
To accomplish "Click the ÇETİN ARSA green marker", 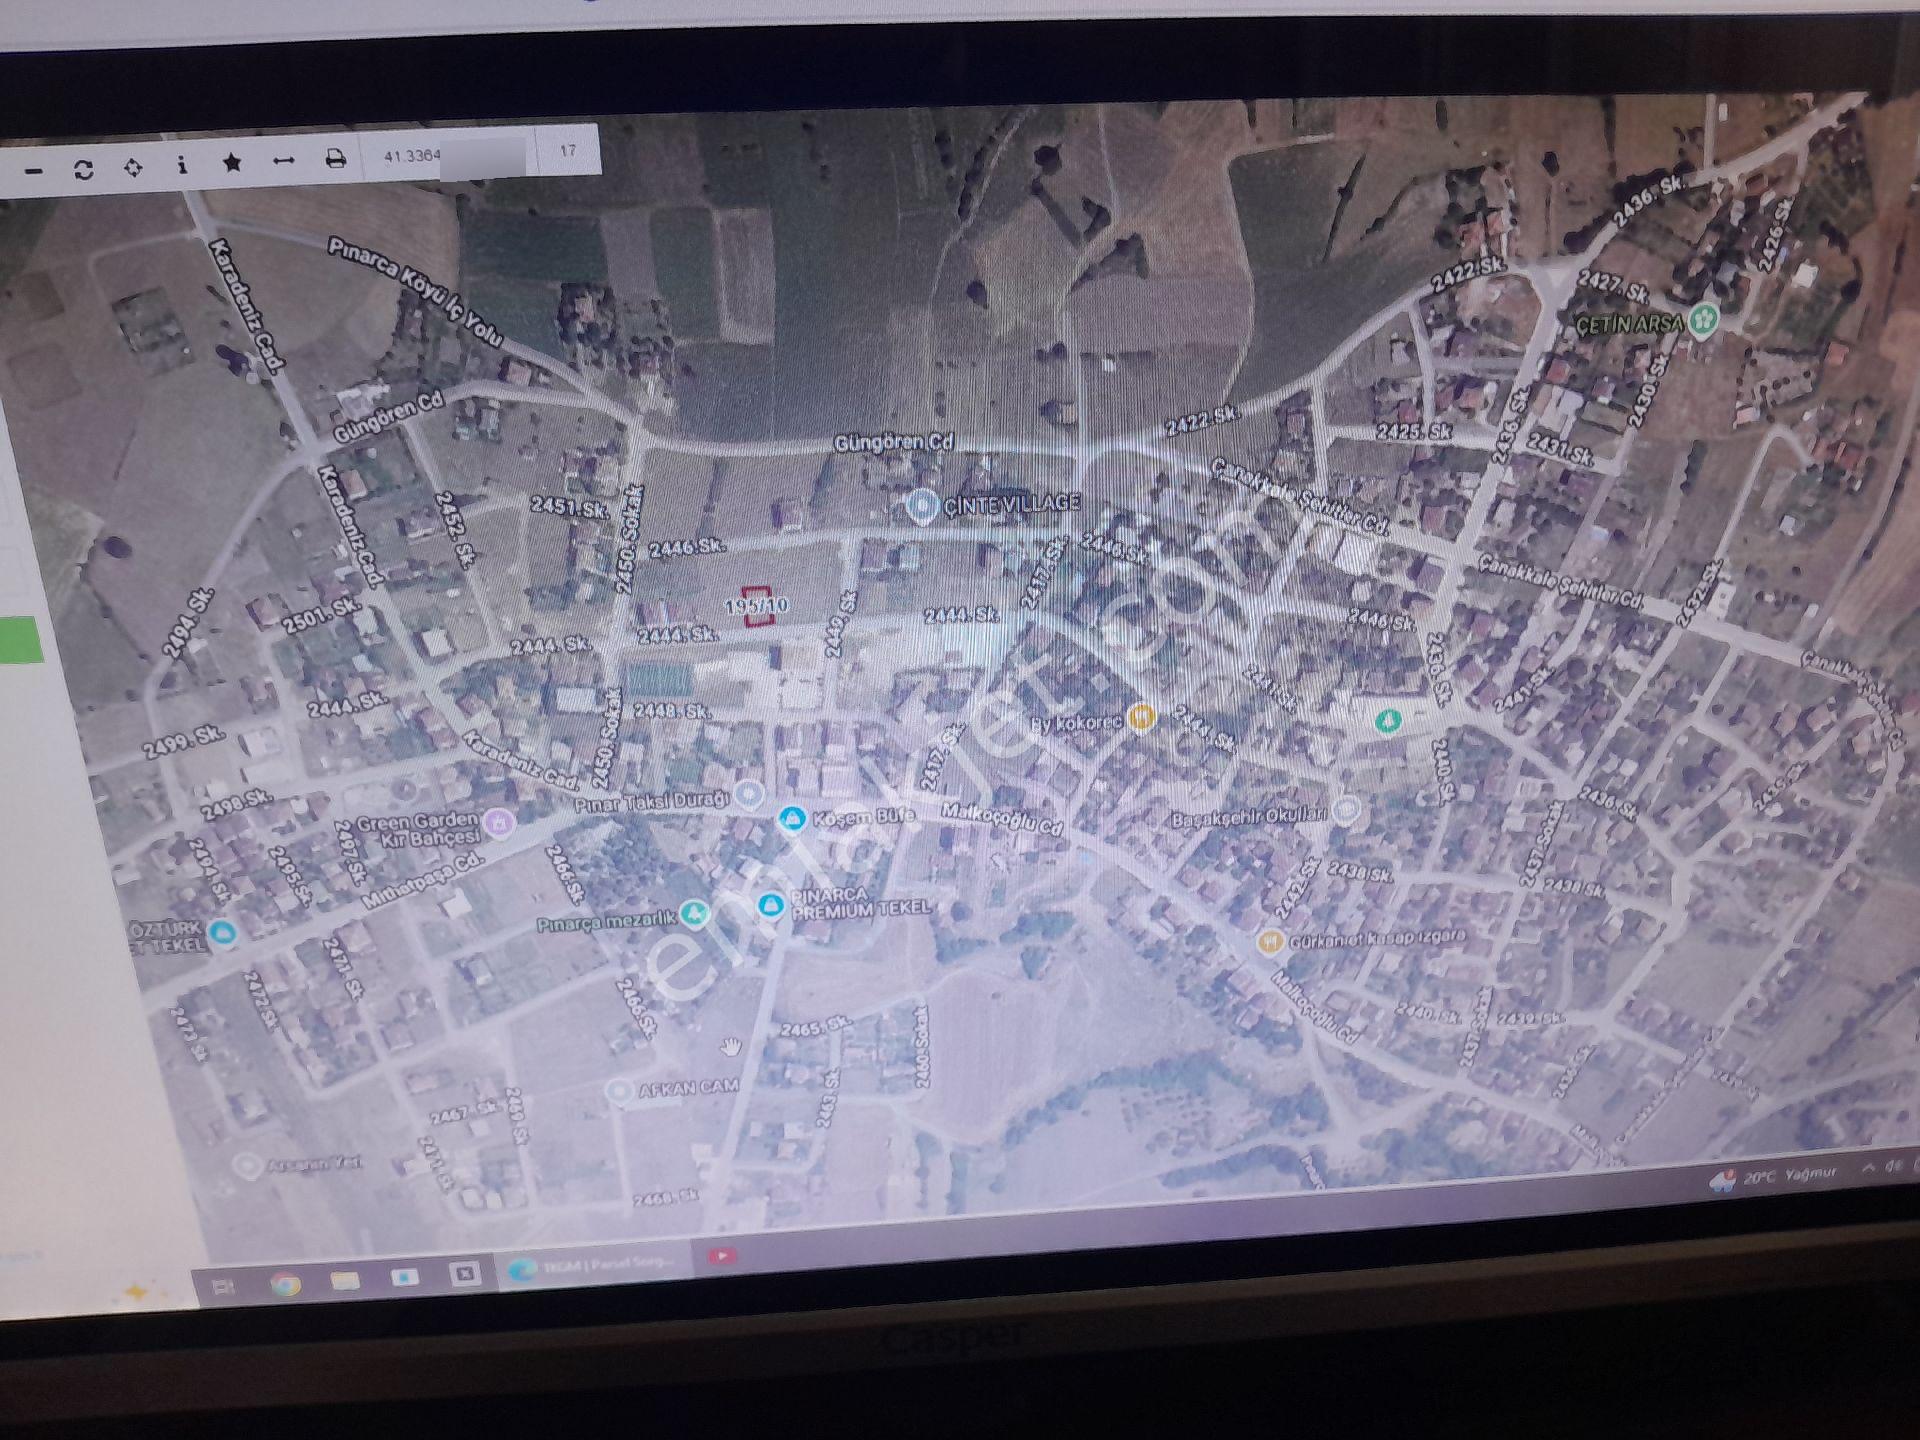I will coord(1703,320).
